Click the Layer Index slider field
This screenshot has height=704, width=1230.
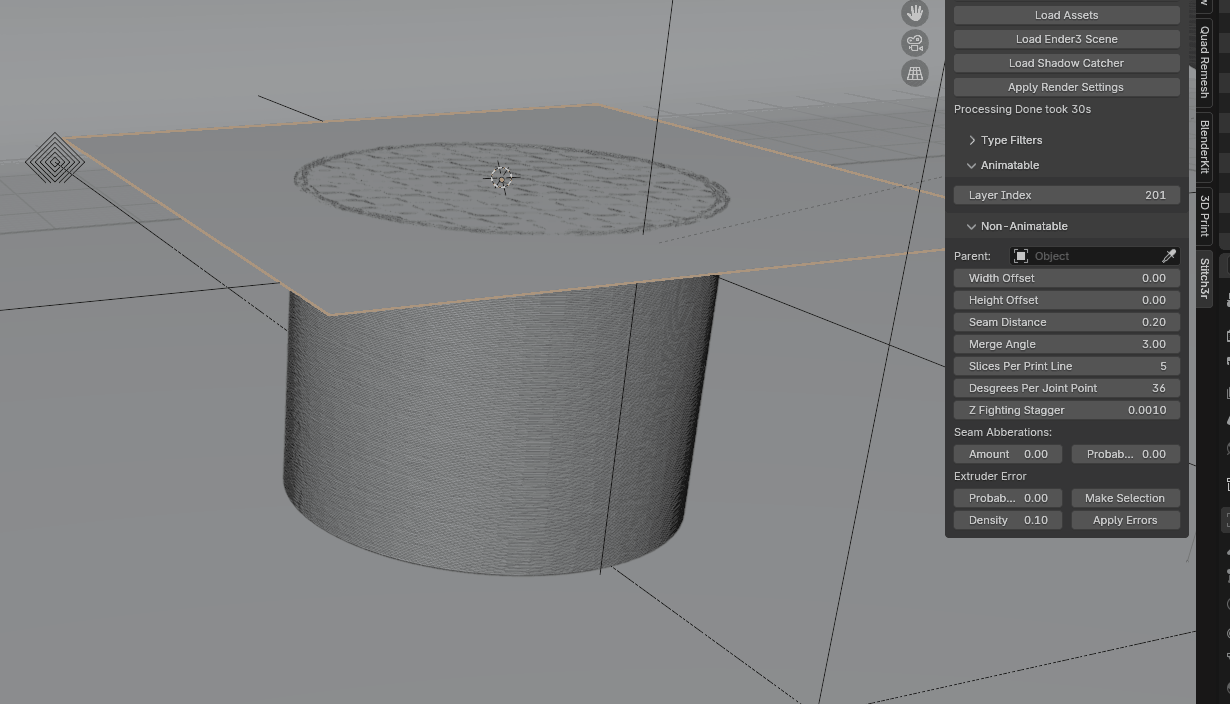click(1066, 195)
